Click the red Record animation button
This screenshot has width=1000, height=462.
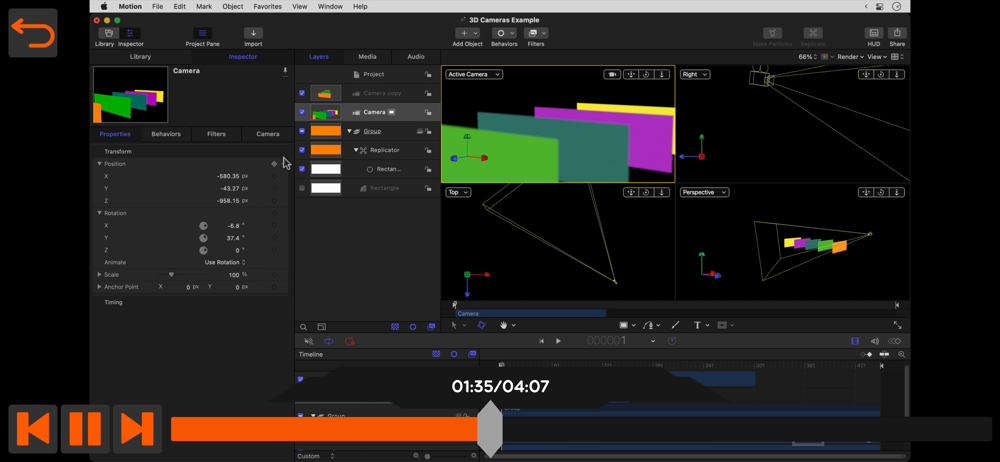[349, 341]
